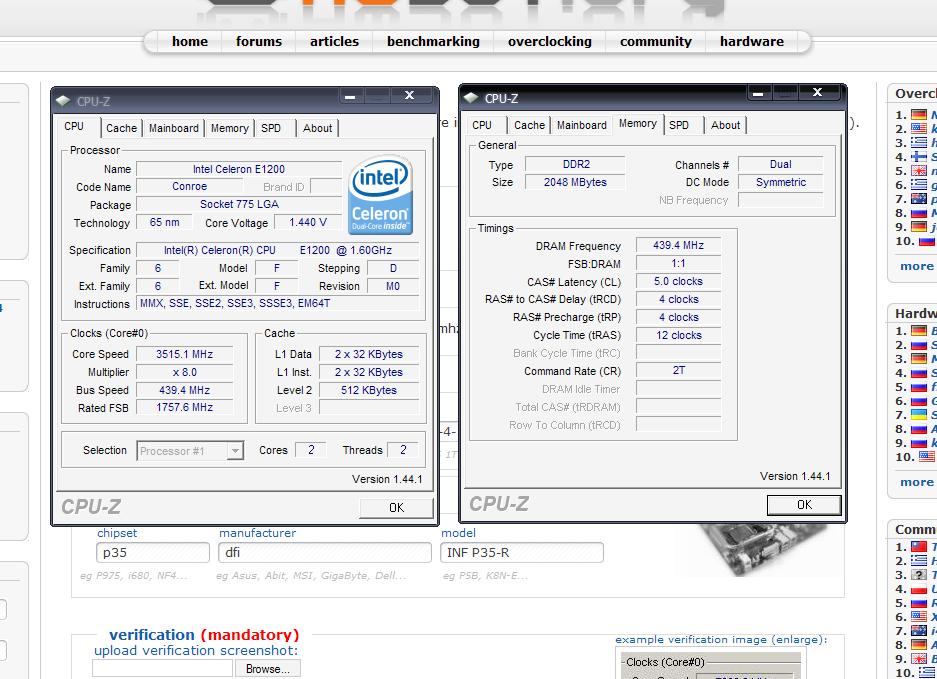The width and height of the screenshot is (937, 679).
Task: Click the verification screenshot file path field
Action: tap(162, 668)
